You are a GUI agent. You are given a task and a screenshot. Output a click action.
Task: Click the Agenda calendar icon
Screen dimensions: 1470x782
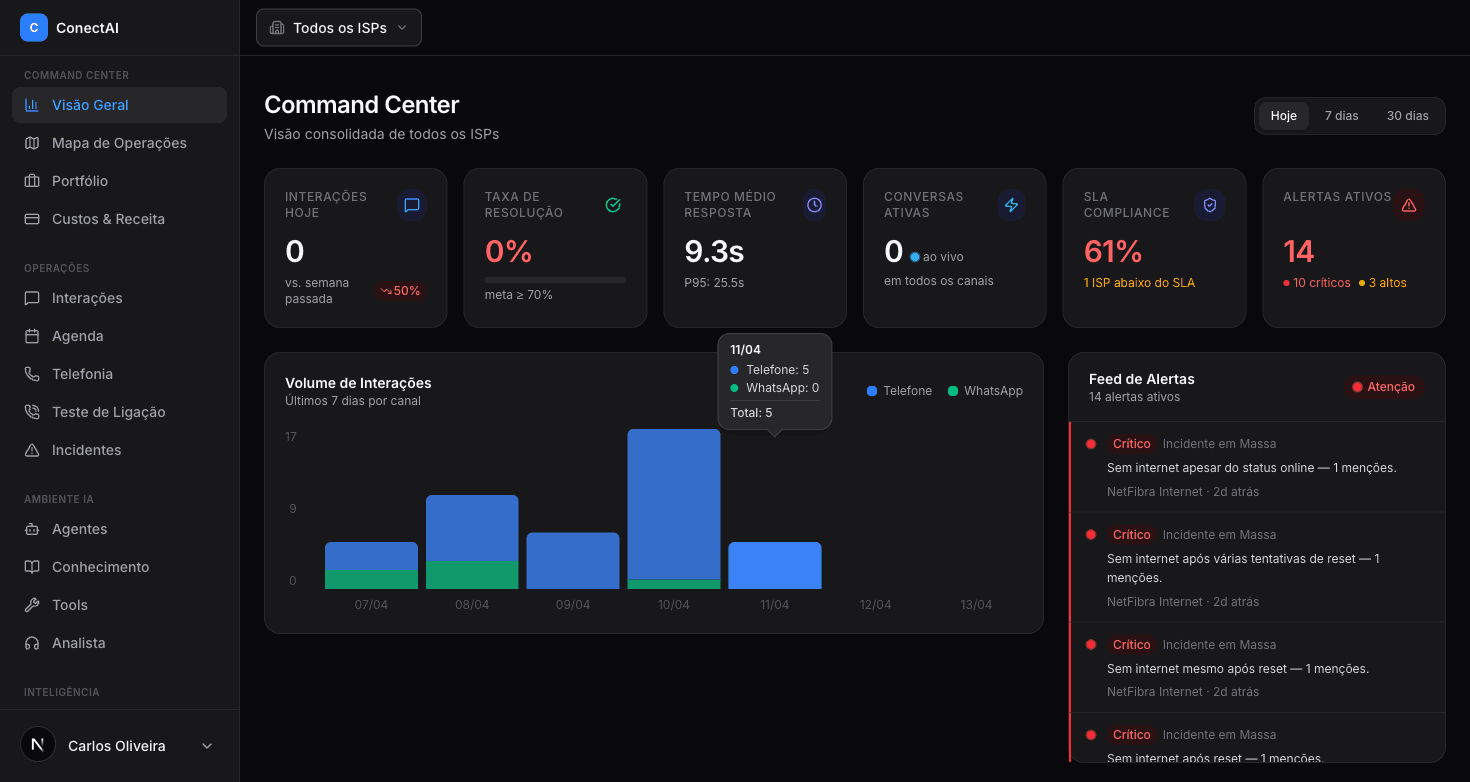point(32,336)
